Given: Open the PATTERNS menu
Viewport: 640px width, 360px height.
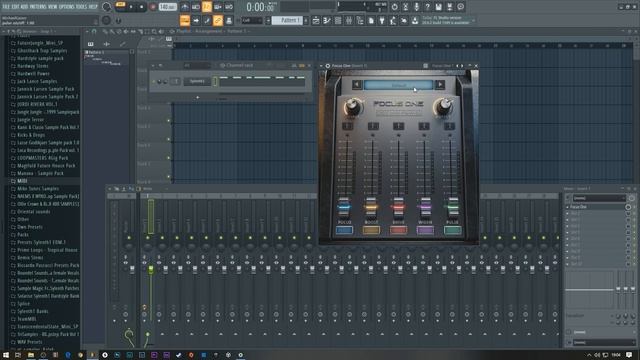Looking at the screenshot, I should point(38,7).
